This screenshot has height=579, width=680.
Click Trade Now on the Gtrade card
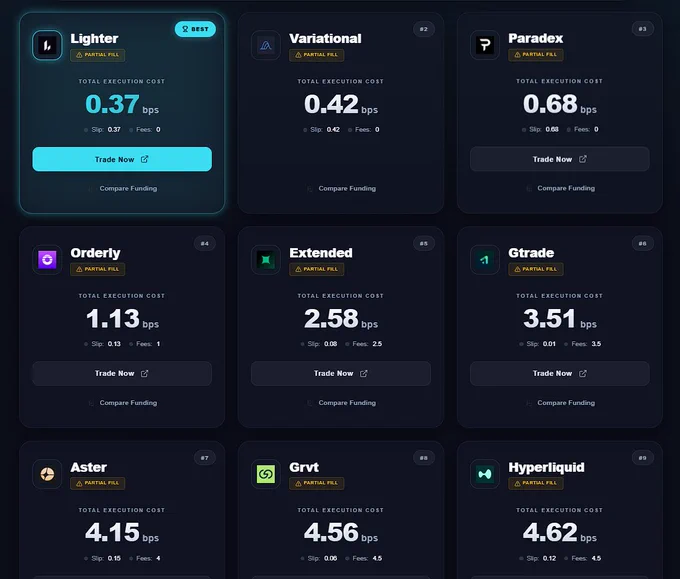[x=559, y=373]
